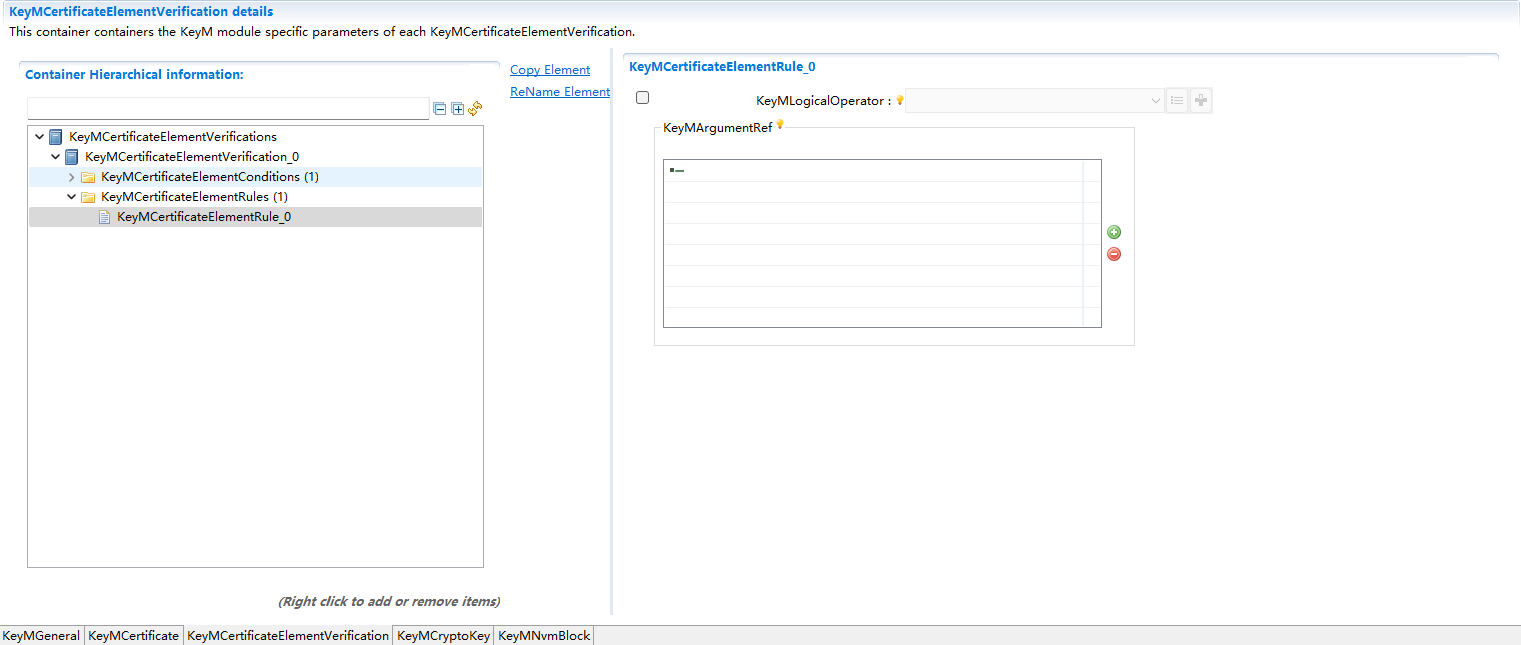
Task: Open the KeyMNvmBlock tab
Action: tap(543, 635)
